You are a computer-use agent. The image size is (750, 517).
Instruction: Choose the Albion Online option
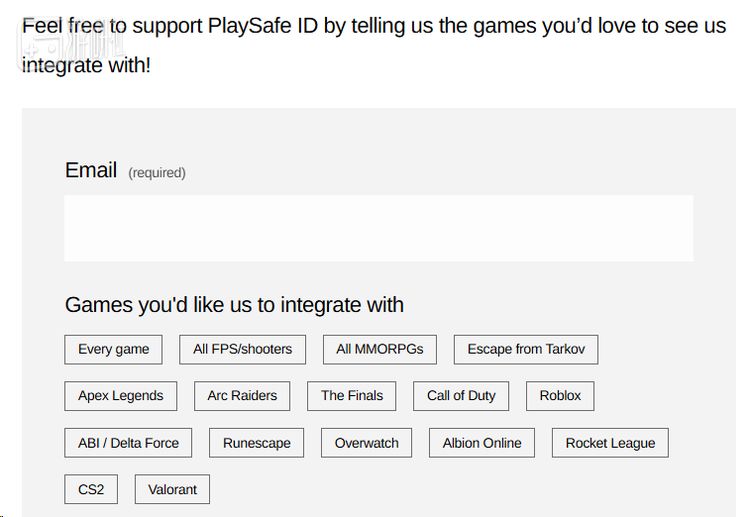click(482, 443)
